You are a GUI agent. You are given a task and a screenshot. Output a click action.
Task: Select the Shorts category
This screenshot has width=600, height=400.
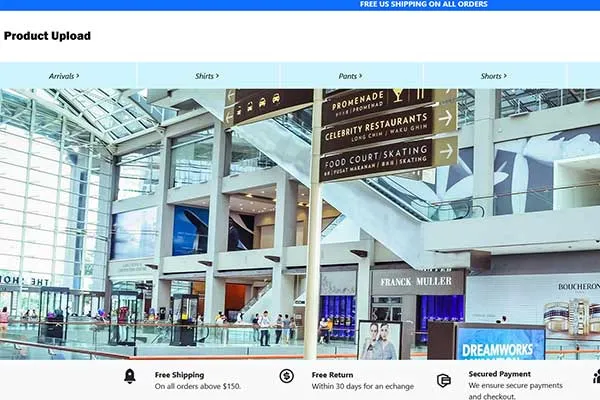point(491,76)
